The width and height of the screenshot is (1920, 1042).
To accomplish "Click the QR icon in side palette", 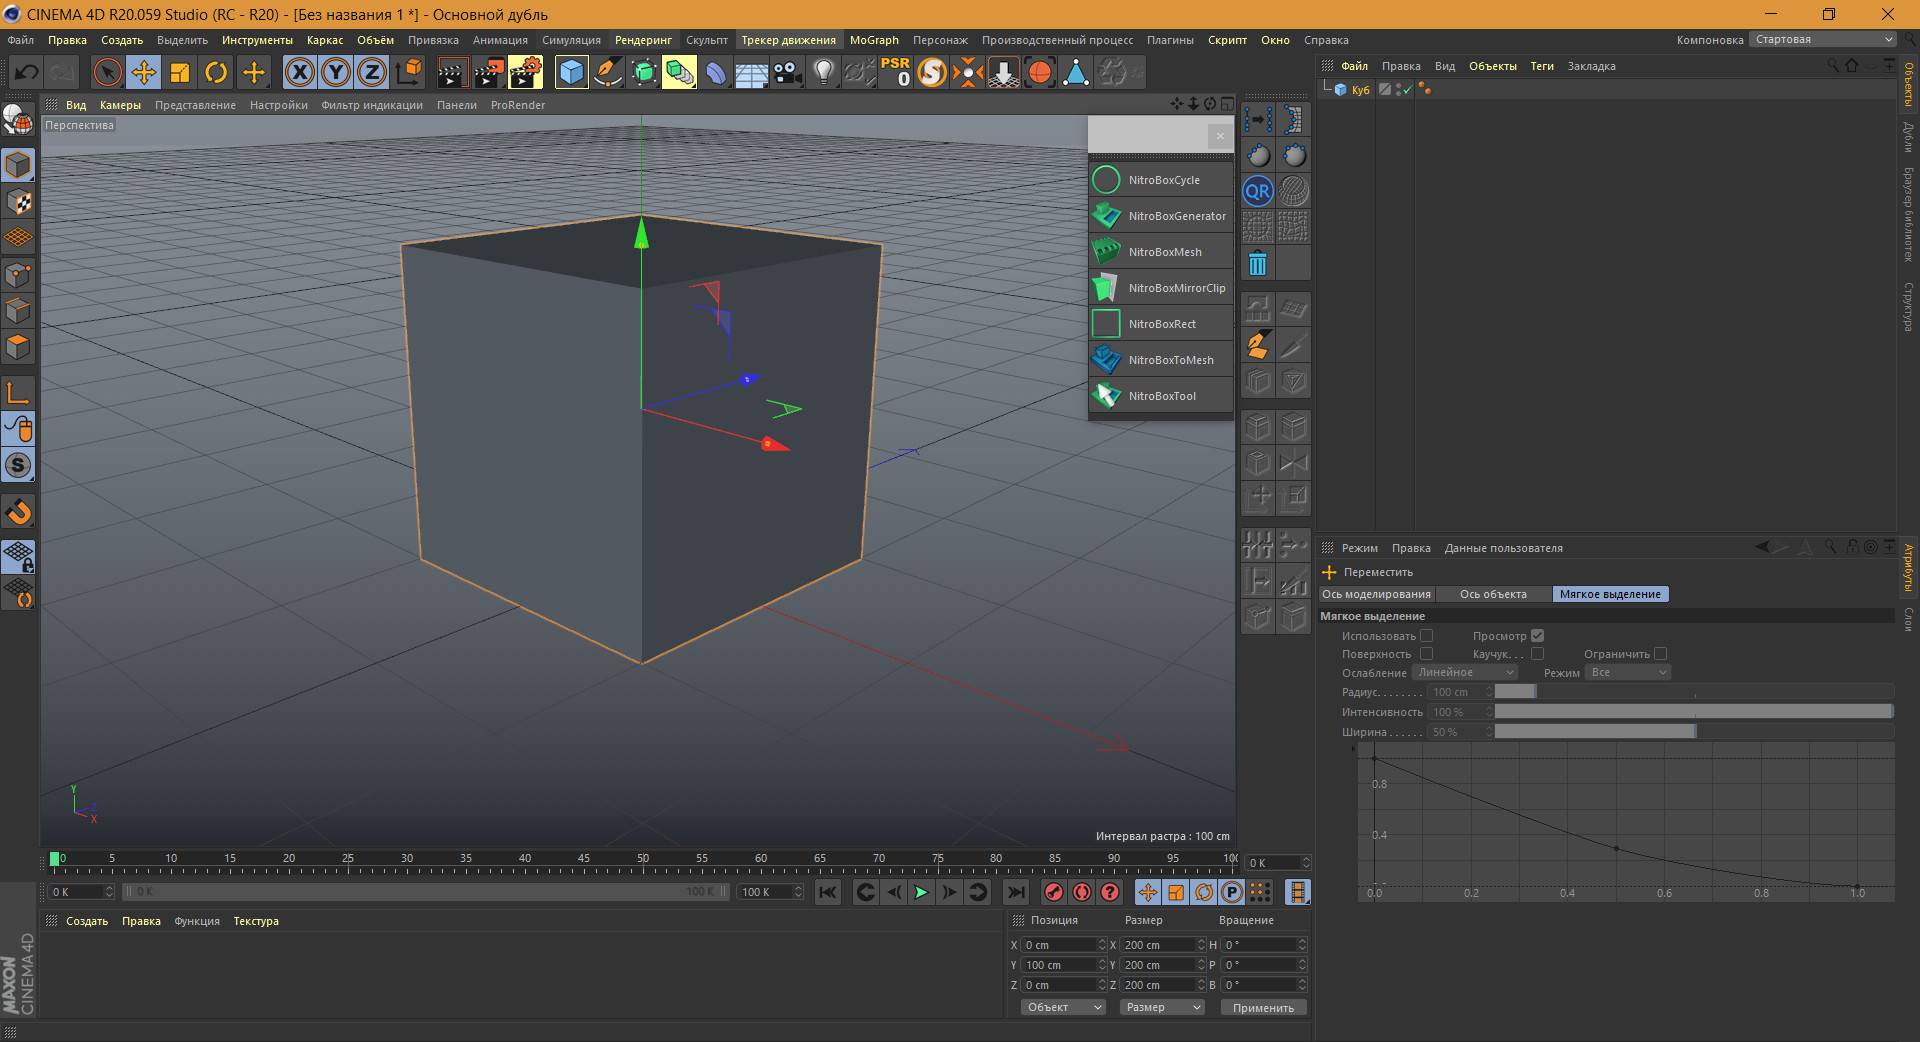I will click(x=1258, y=191).
